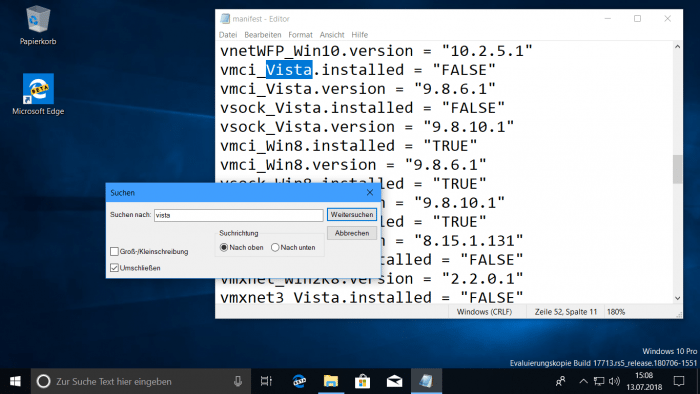Image resolution: width=700 pixels, height=394 pixels.
Task: Open File Explorer from the taskbar
Action: tap(331, 382)
